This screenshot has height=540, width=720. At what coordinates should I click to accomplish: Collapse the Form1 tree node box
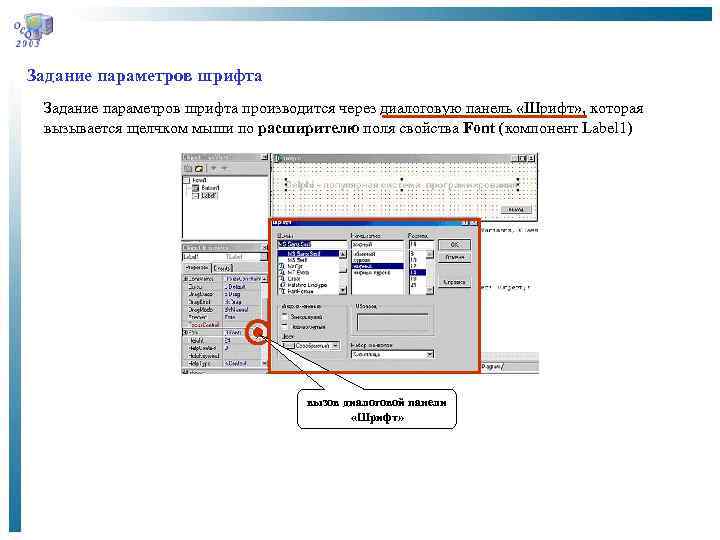[186, 180]
